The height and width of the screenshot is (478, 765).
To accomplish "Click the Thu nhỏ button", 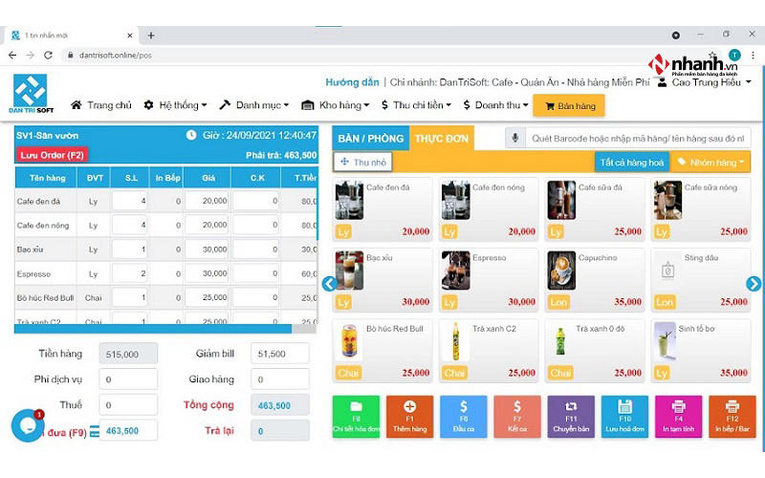I will (x=363, y=162).
